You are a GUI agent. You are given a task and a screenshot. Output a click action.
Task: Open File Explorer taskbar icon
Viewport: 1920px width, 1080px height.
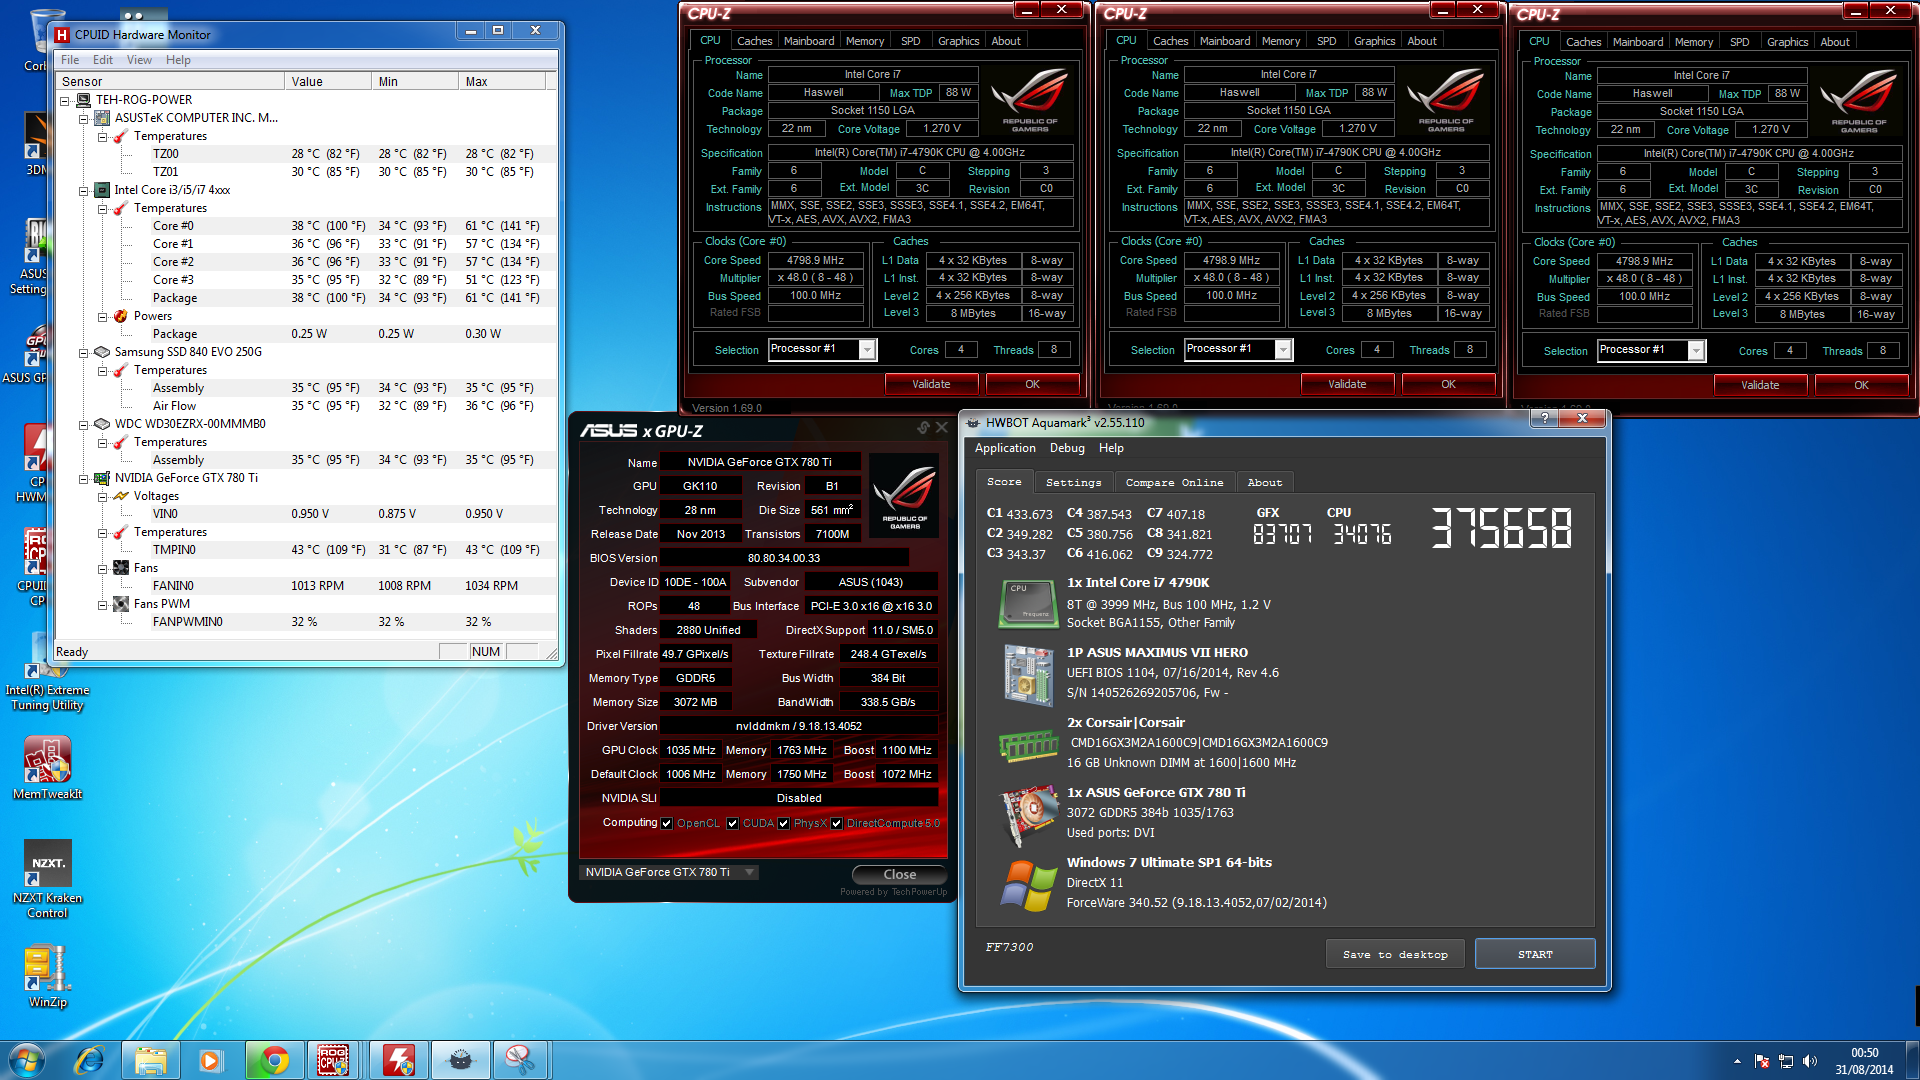click(x=151, y=1060)
